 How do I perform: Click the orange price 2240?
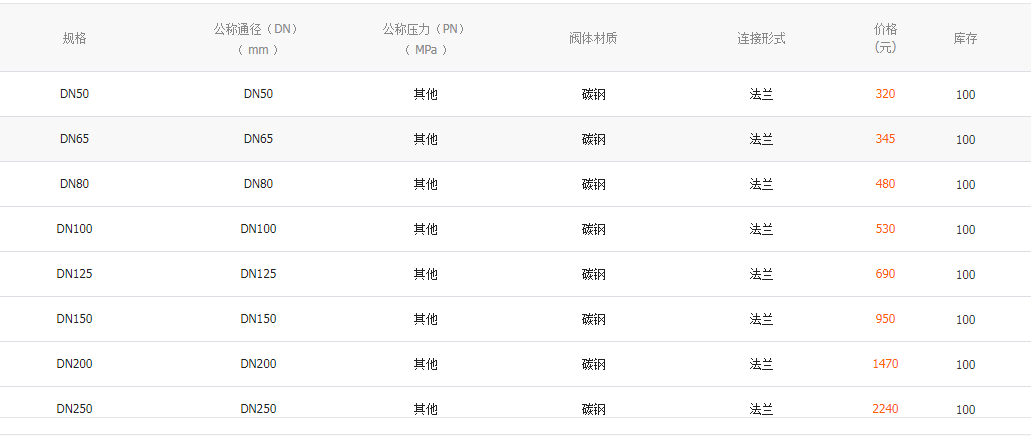(885, 408)
